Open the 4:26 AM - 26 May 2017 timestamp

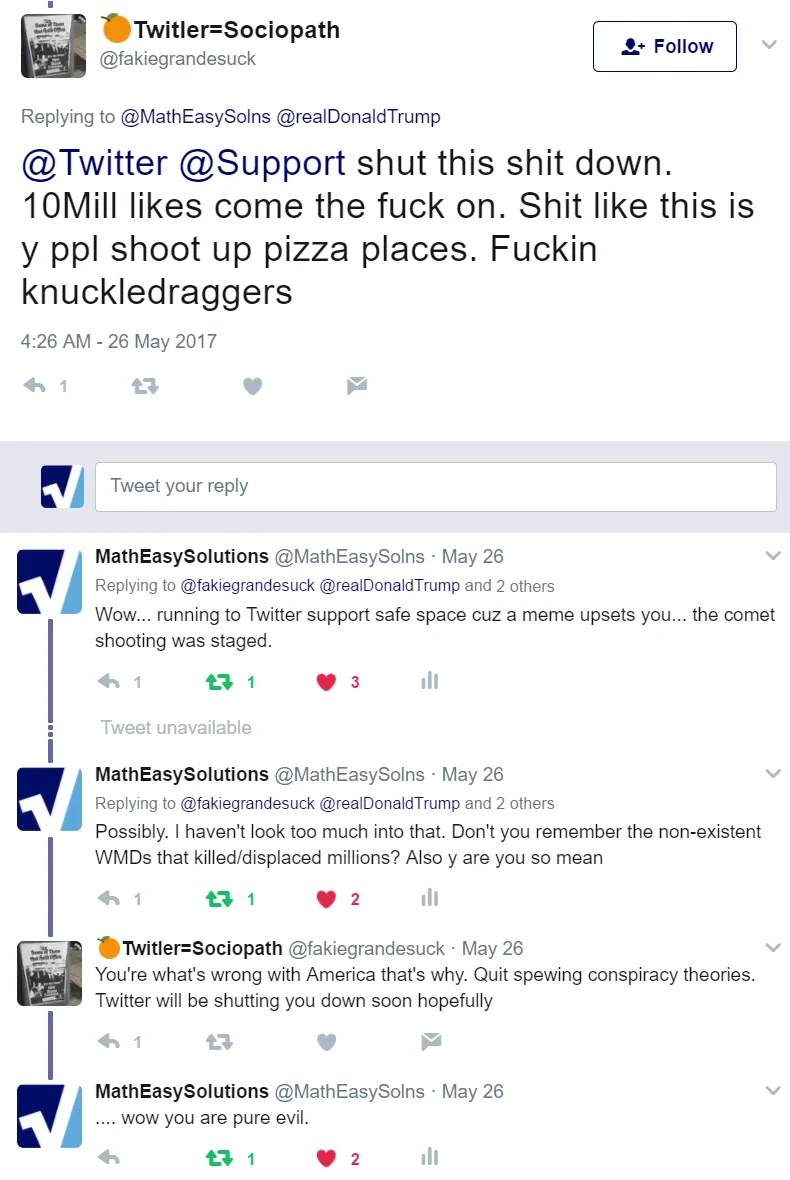click(119, 341)
